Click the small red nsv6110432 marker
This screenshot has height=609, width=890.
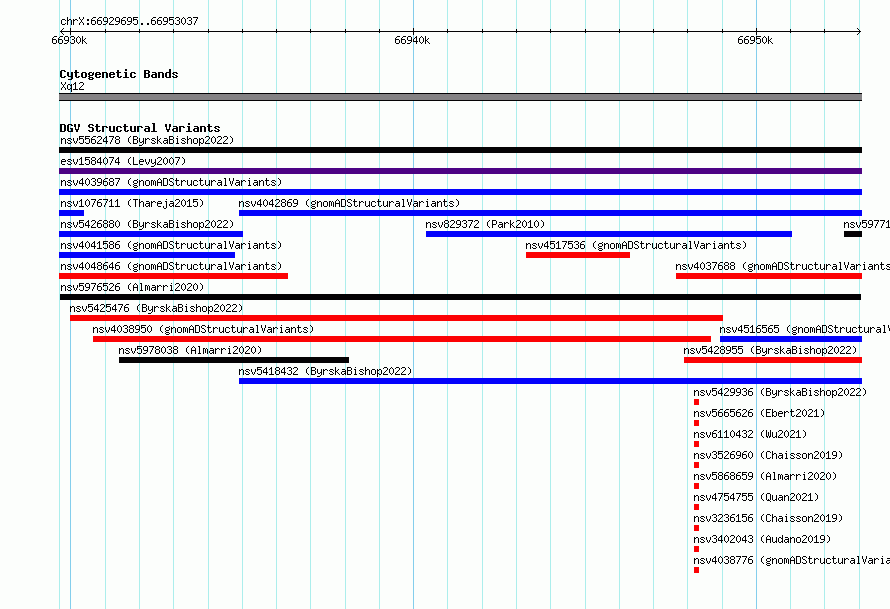click(696, 444)
